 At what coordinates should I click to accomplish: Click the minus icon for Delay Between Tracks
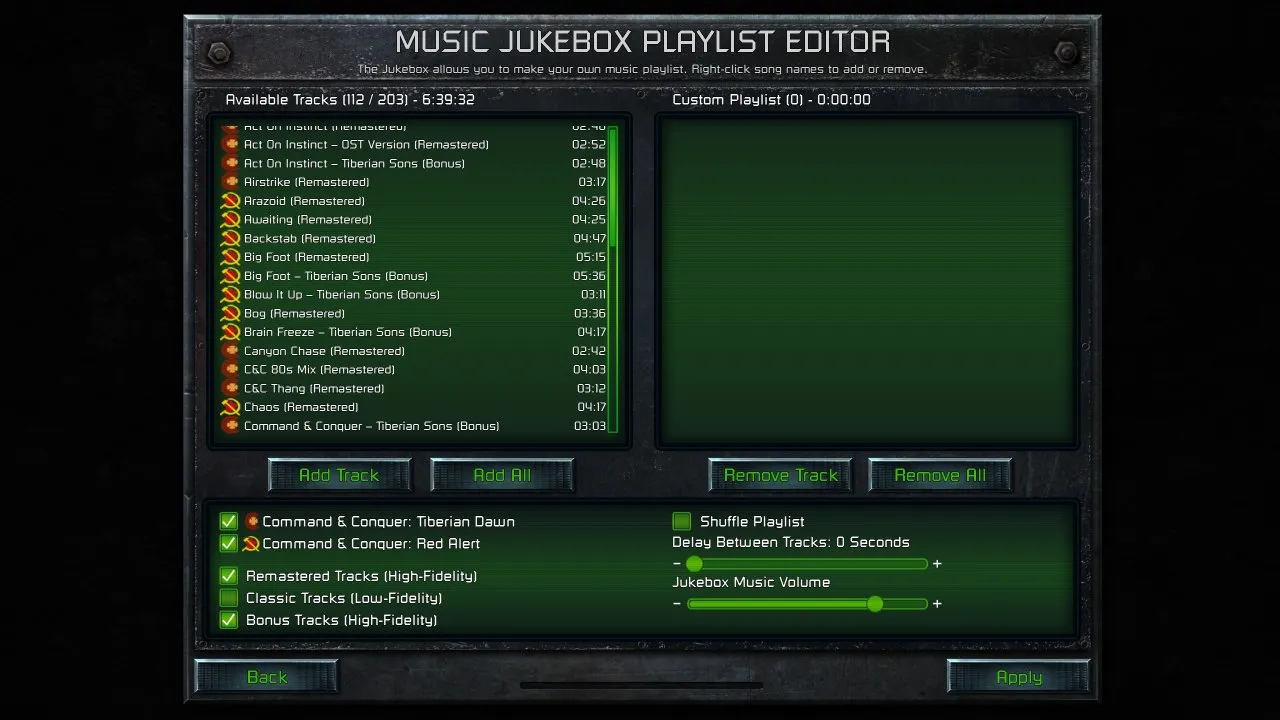(677, 564)
